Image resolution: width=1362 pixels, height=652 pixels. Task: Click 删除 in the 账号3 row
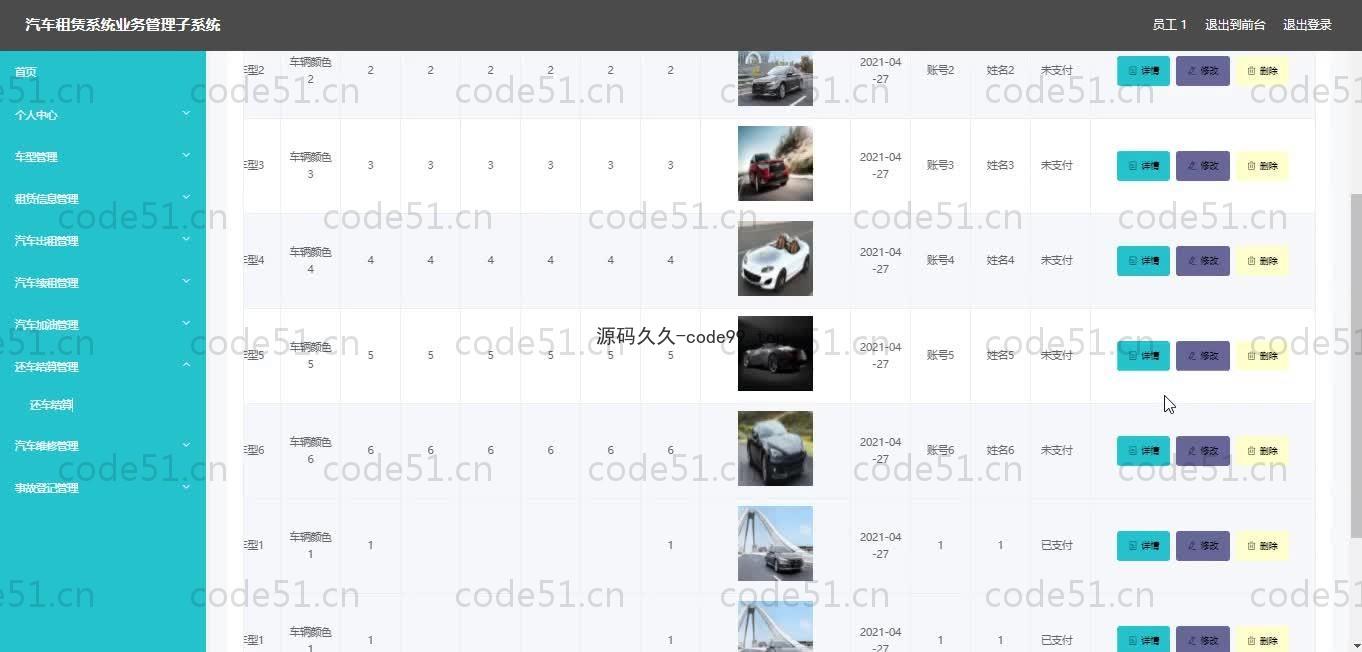(1262, 166)
